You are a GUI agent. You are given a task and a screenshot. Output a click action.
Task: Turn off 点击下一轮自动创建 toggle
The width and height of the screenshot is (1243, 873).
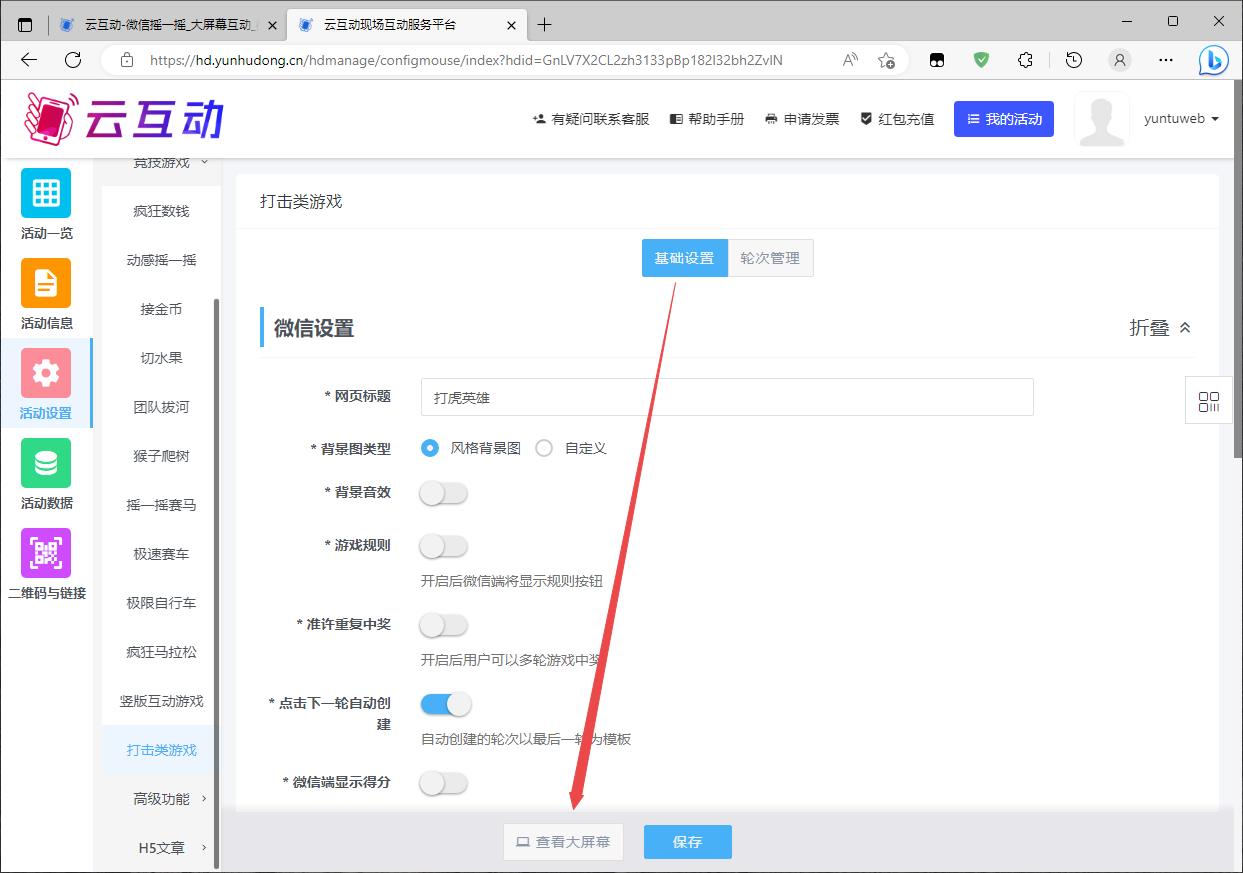click(445, 704)
